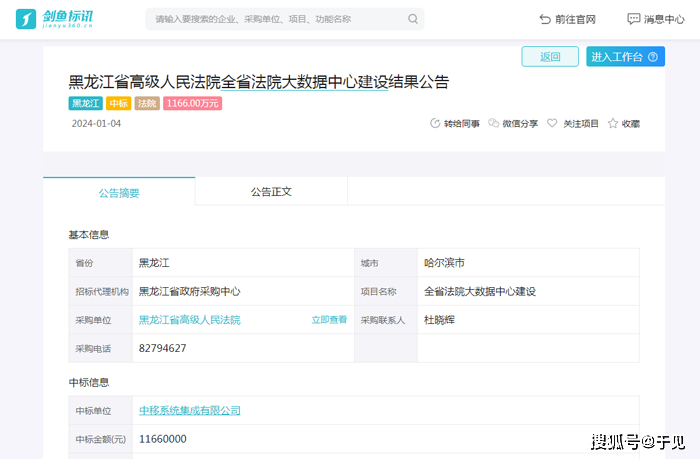700x459 pixels.
Task: Click the 消息中心 text link
Action: (x=664, y=19)
